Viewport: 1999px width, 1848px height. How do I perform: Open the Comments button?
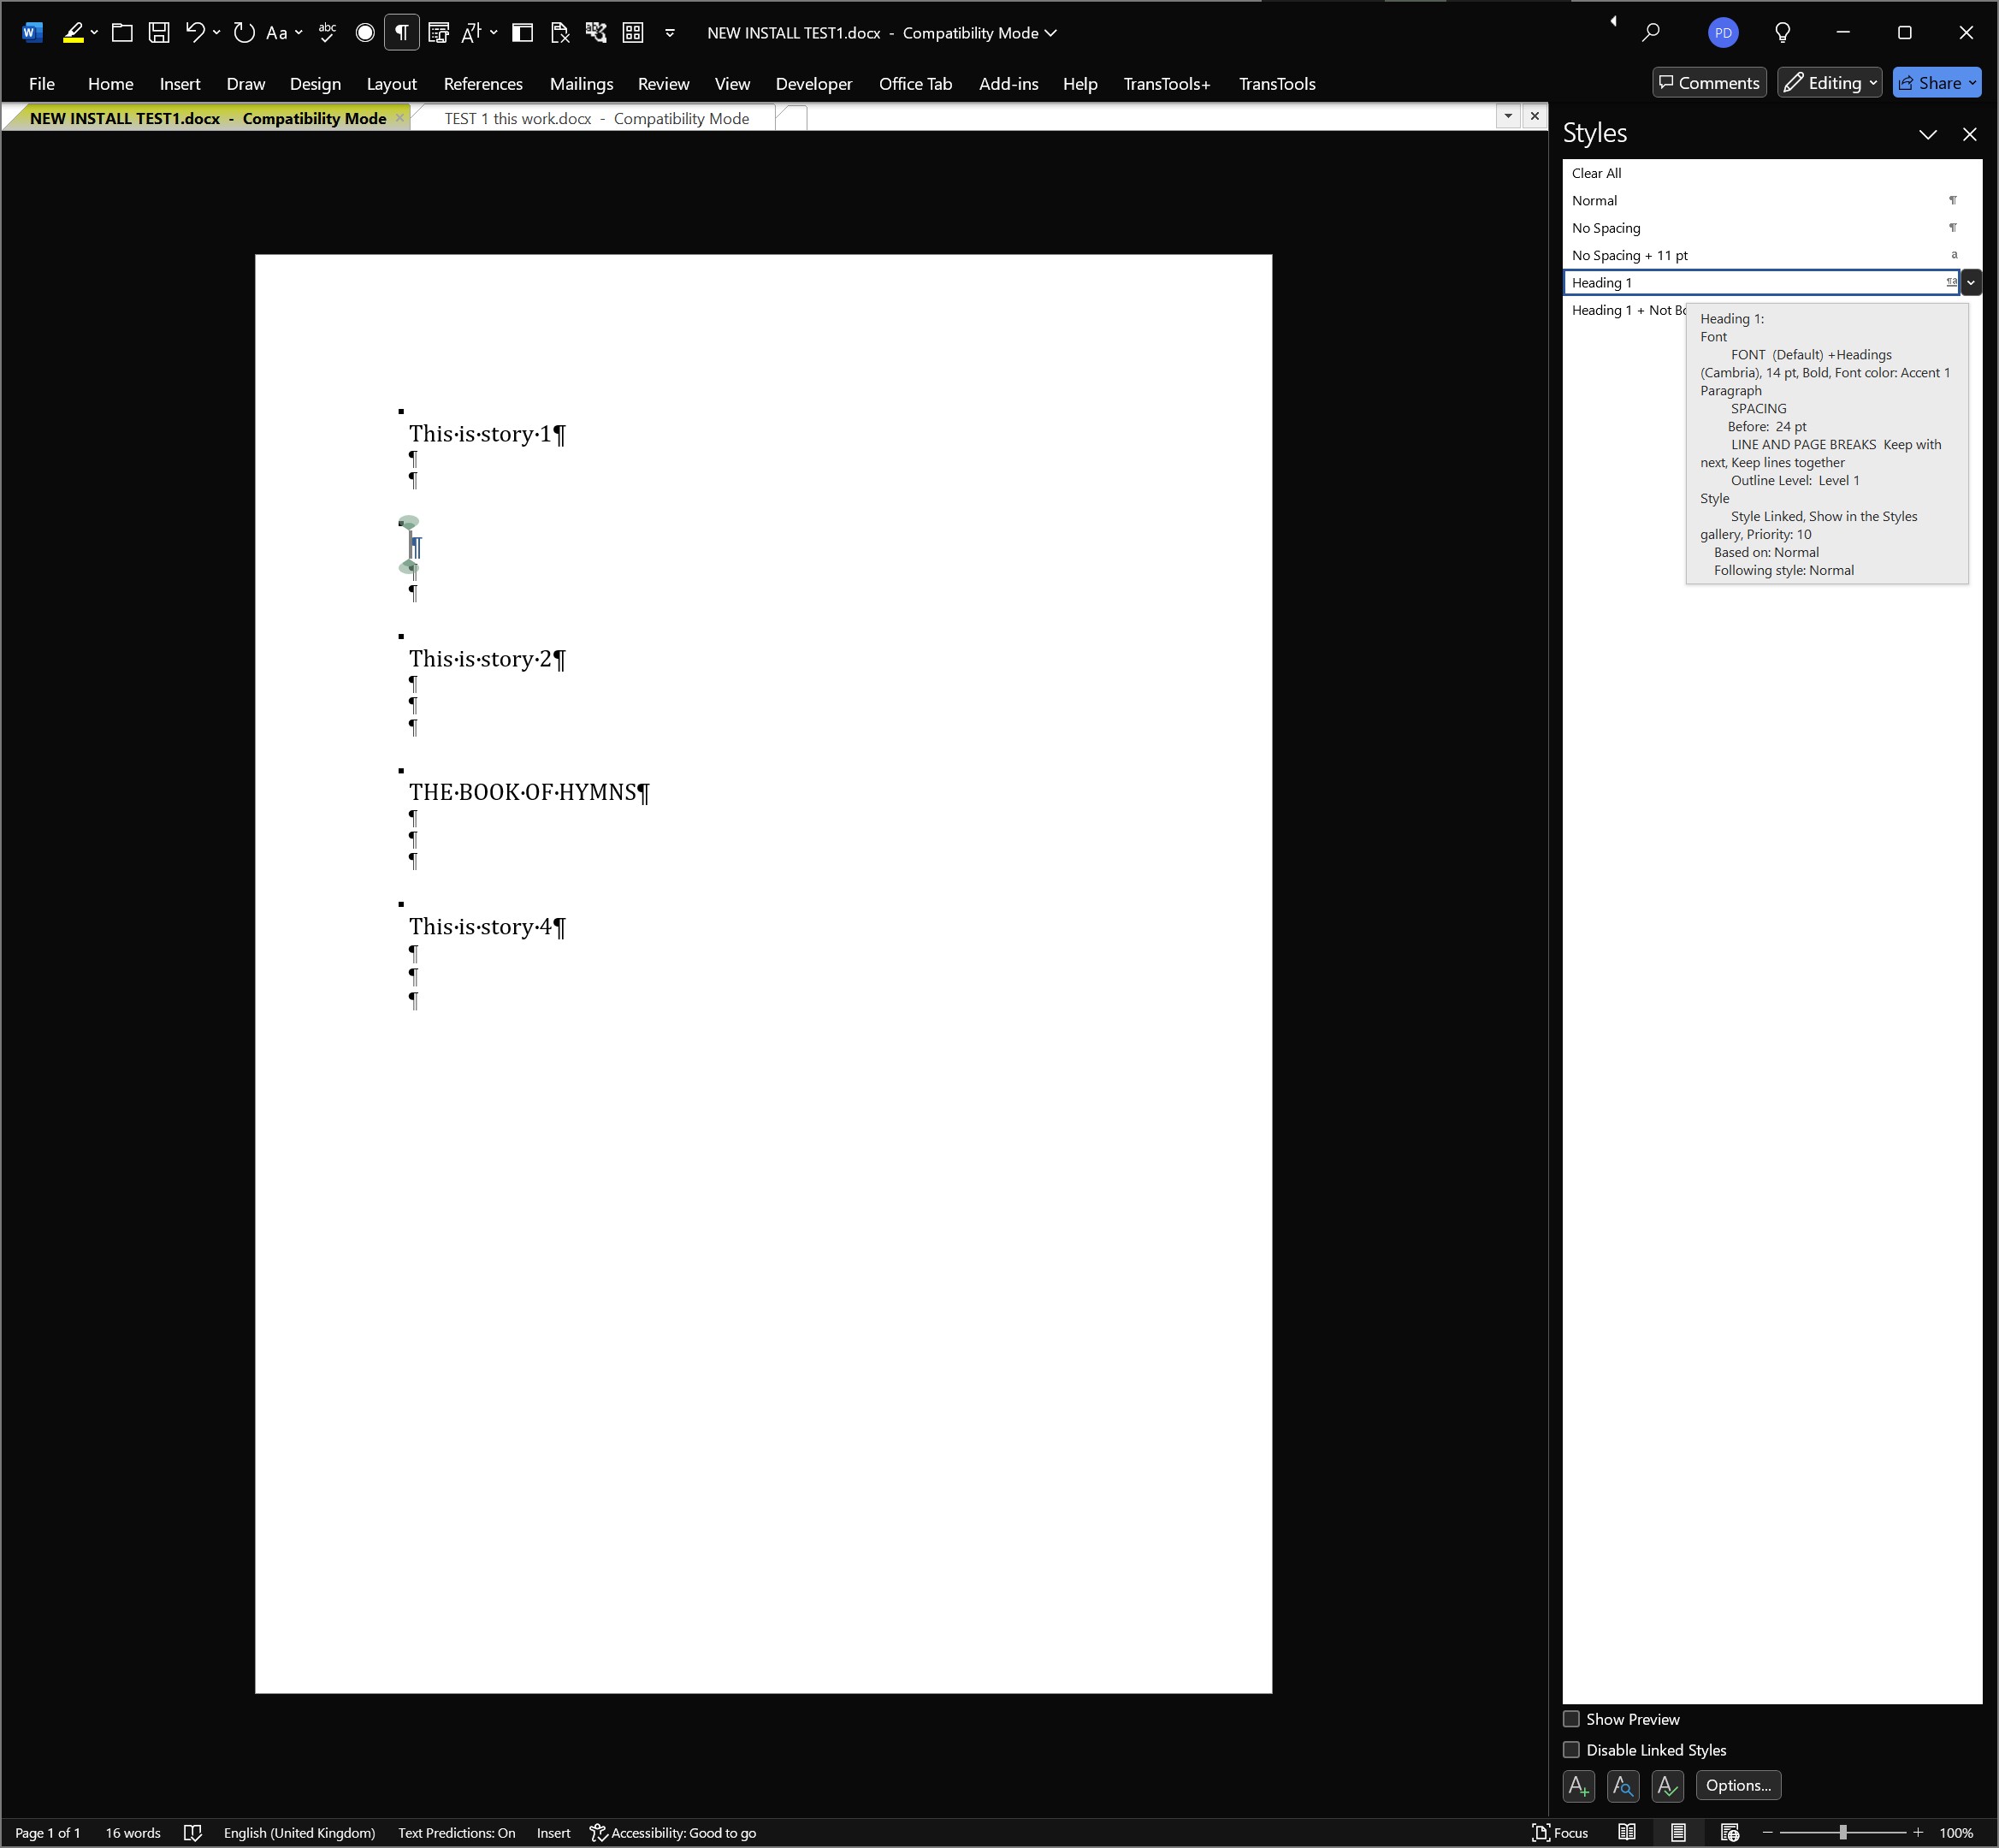pyautogui.click(x=1709, y=83)
